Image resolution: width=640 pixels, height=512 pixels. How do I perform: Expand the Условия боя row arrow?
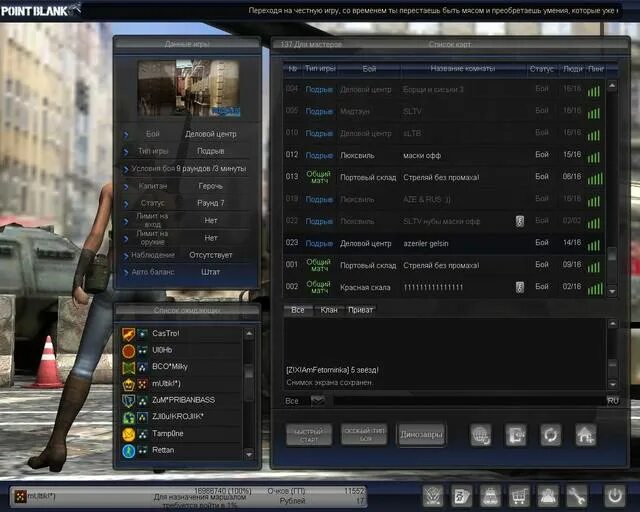pos(126,169)
